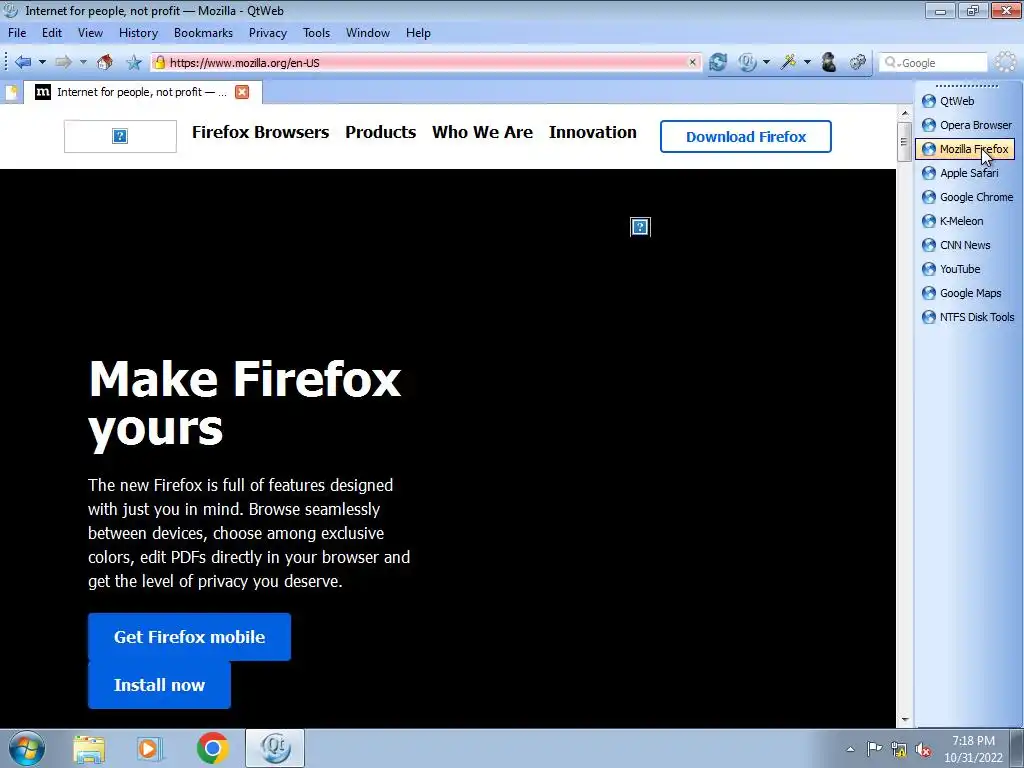Click the page scrollbar down arrow

[x=904, y=719]
